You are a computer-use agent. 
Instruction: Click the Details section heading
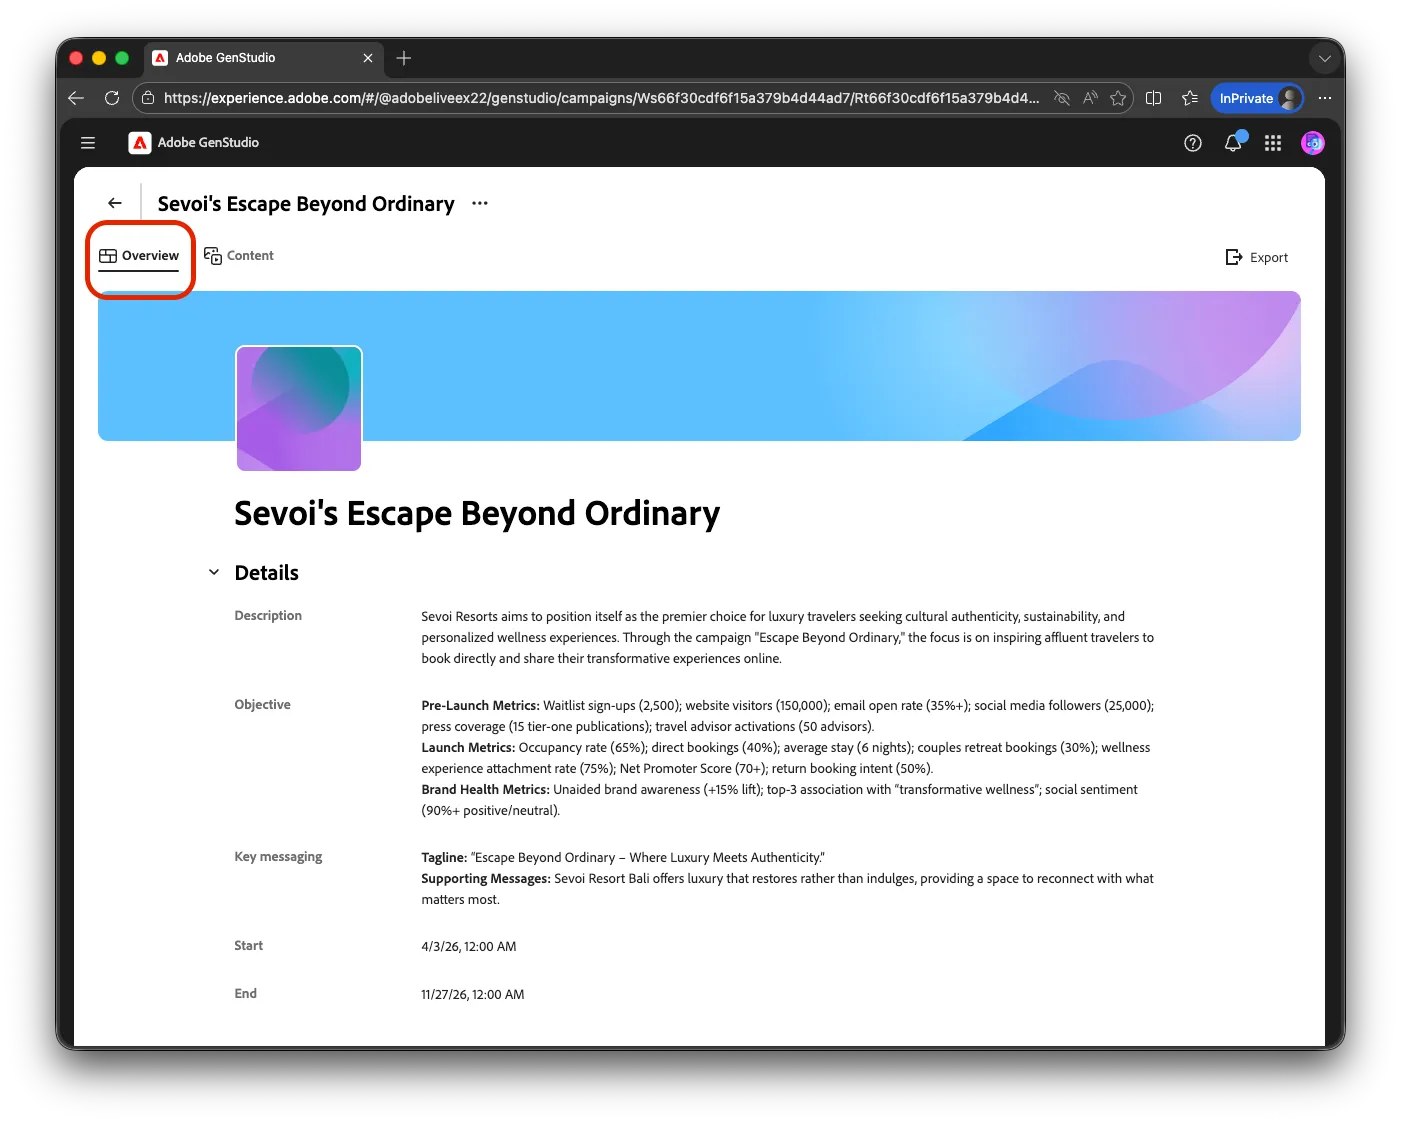pos(266,573)
